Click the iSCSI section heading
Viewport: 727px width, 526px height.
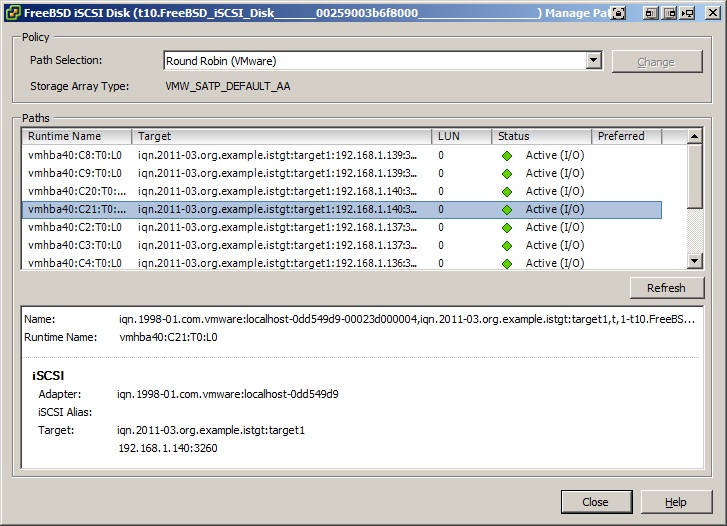(x=48, y=376)
